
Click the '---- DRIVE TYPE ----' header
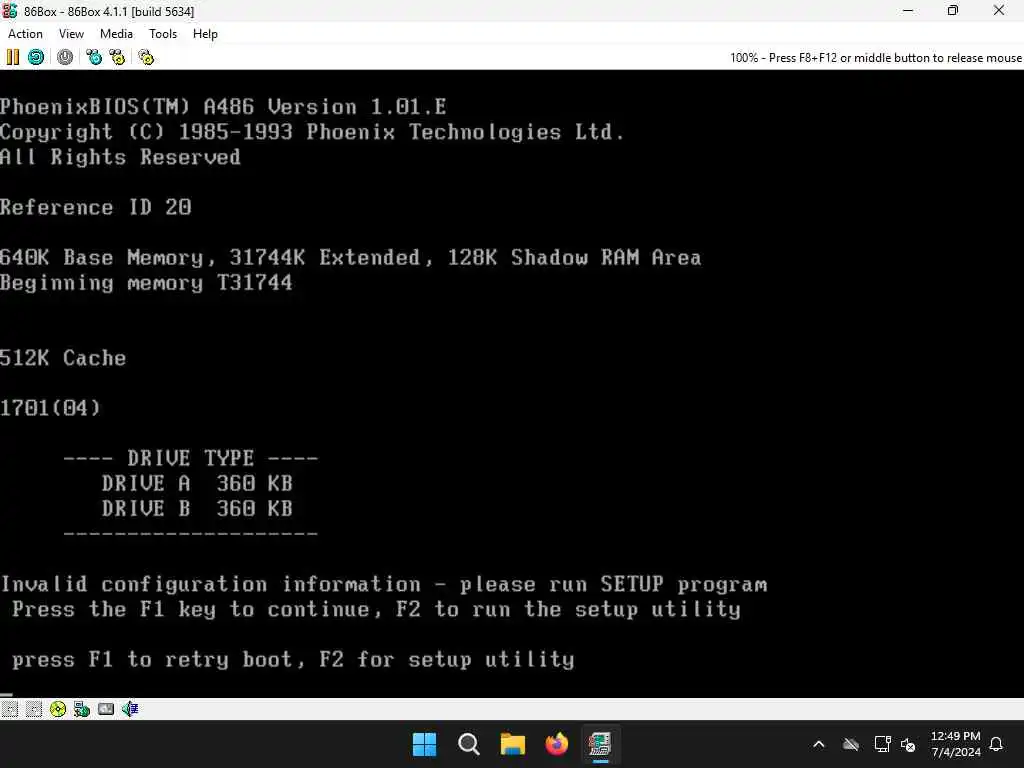[x=191, y=458]
